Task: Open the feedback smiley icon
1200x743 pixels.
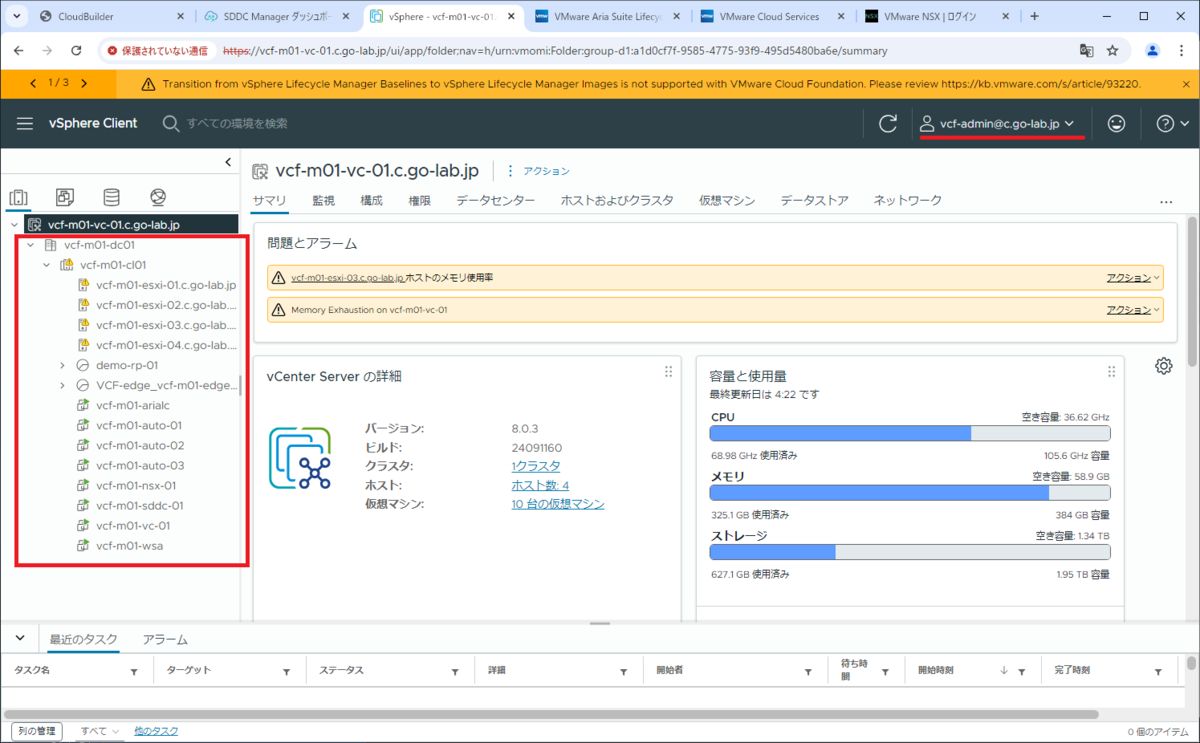Action: tap(1116, 123)
